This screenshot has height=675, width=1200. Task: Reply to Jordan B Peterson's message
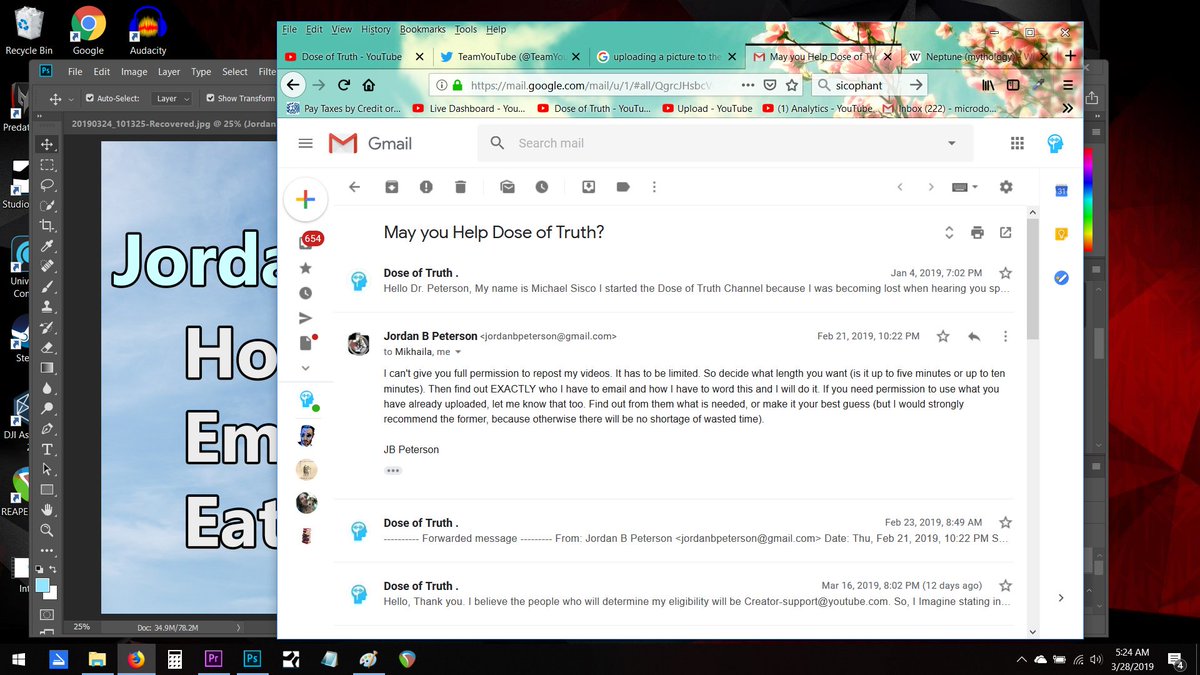tap(974, 337)
